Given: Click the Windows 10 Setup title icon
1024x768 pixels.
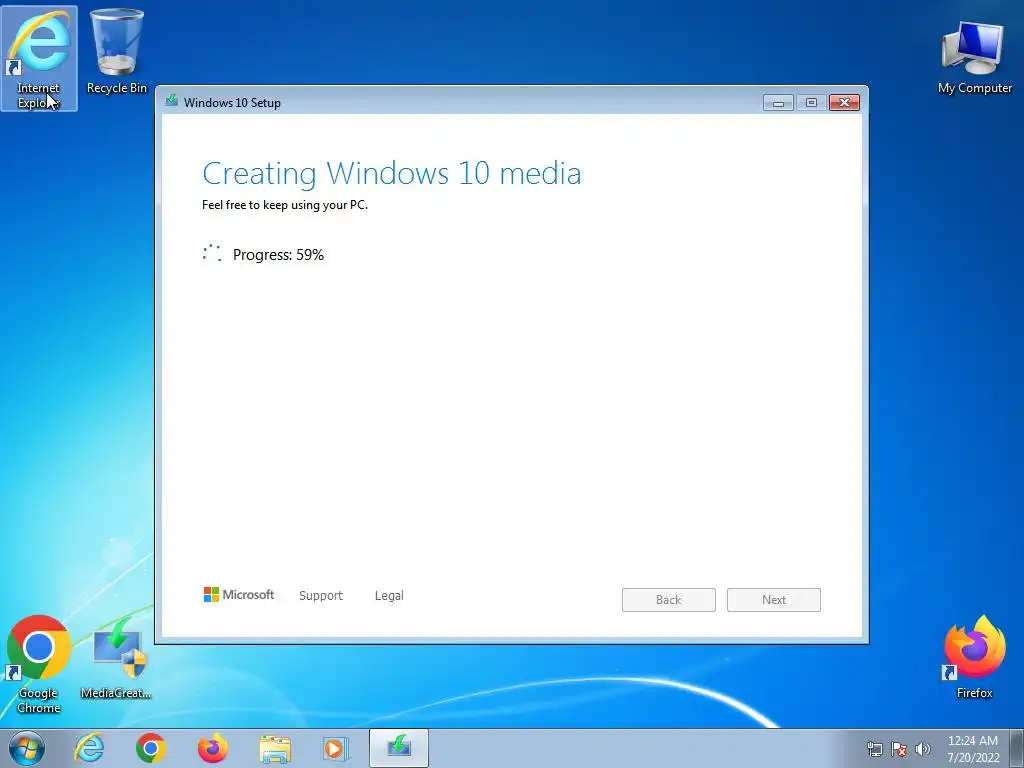Looking at the screenshot, I should [x=172, y=101].
